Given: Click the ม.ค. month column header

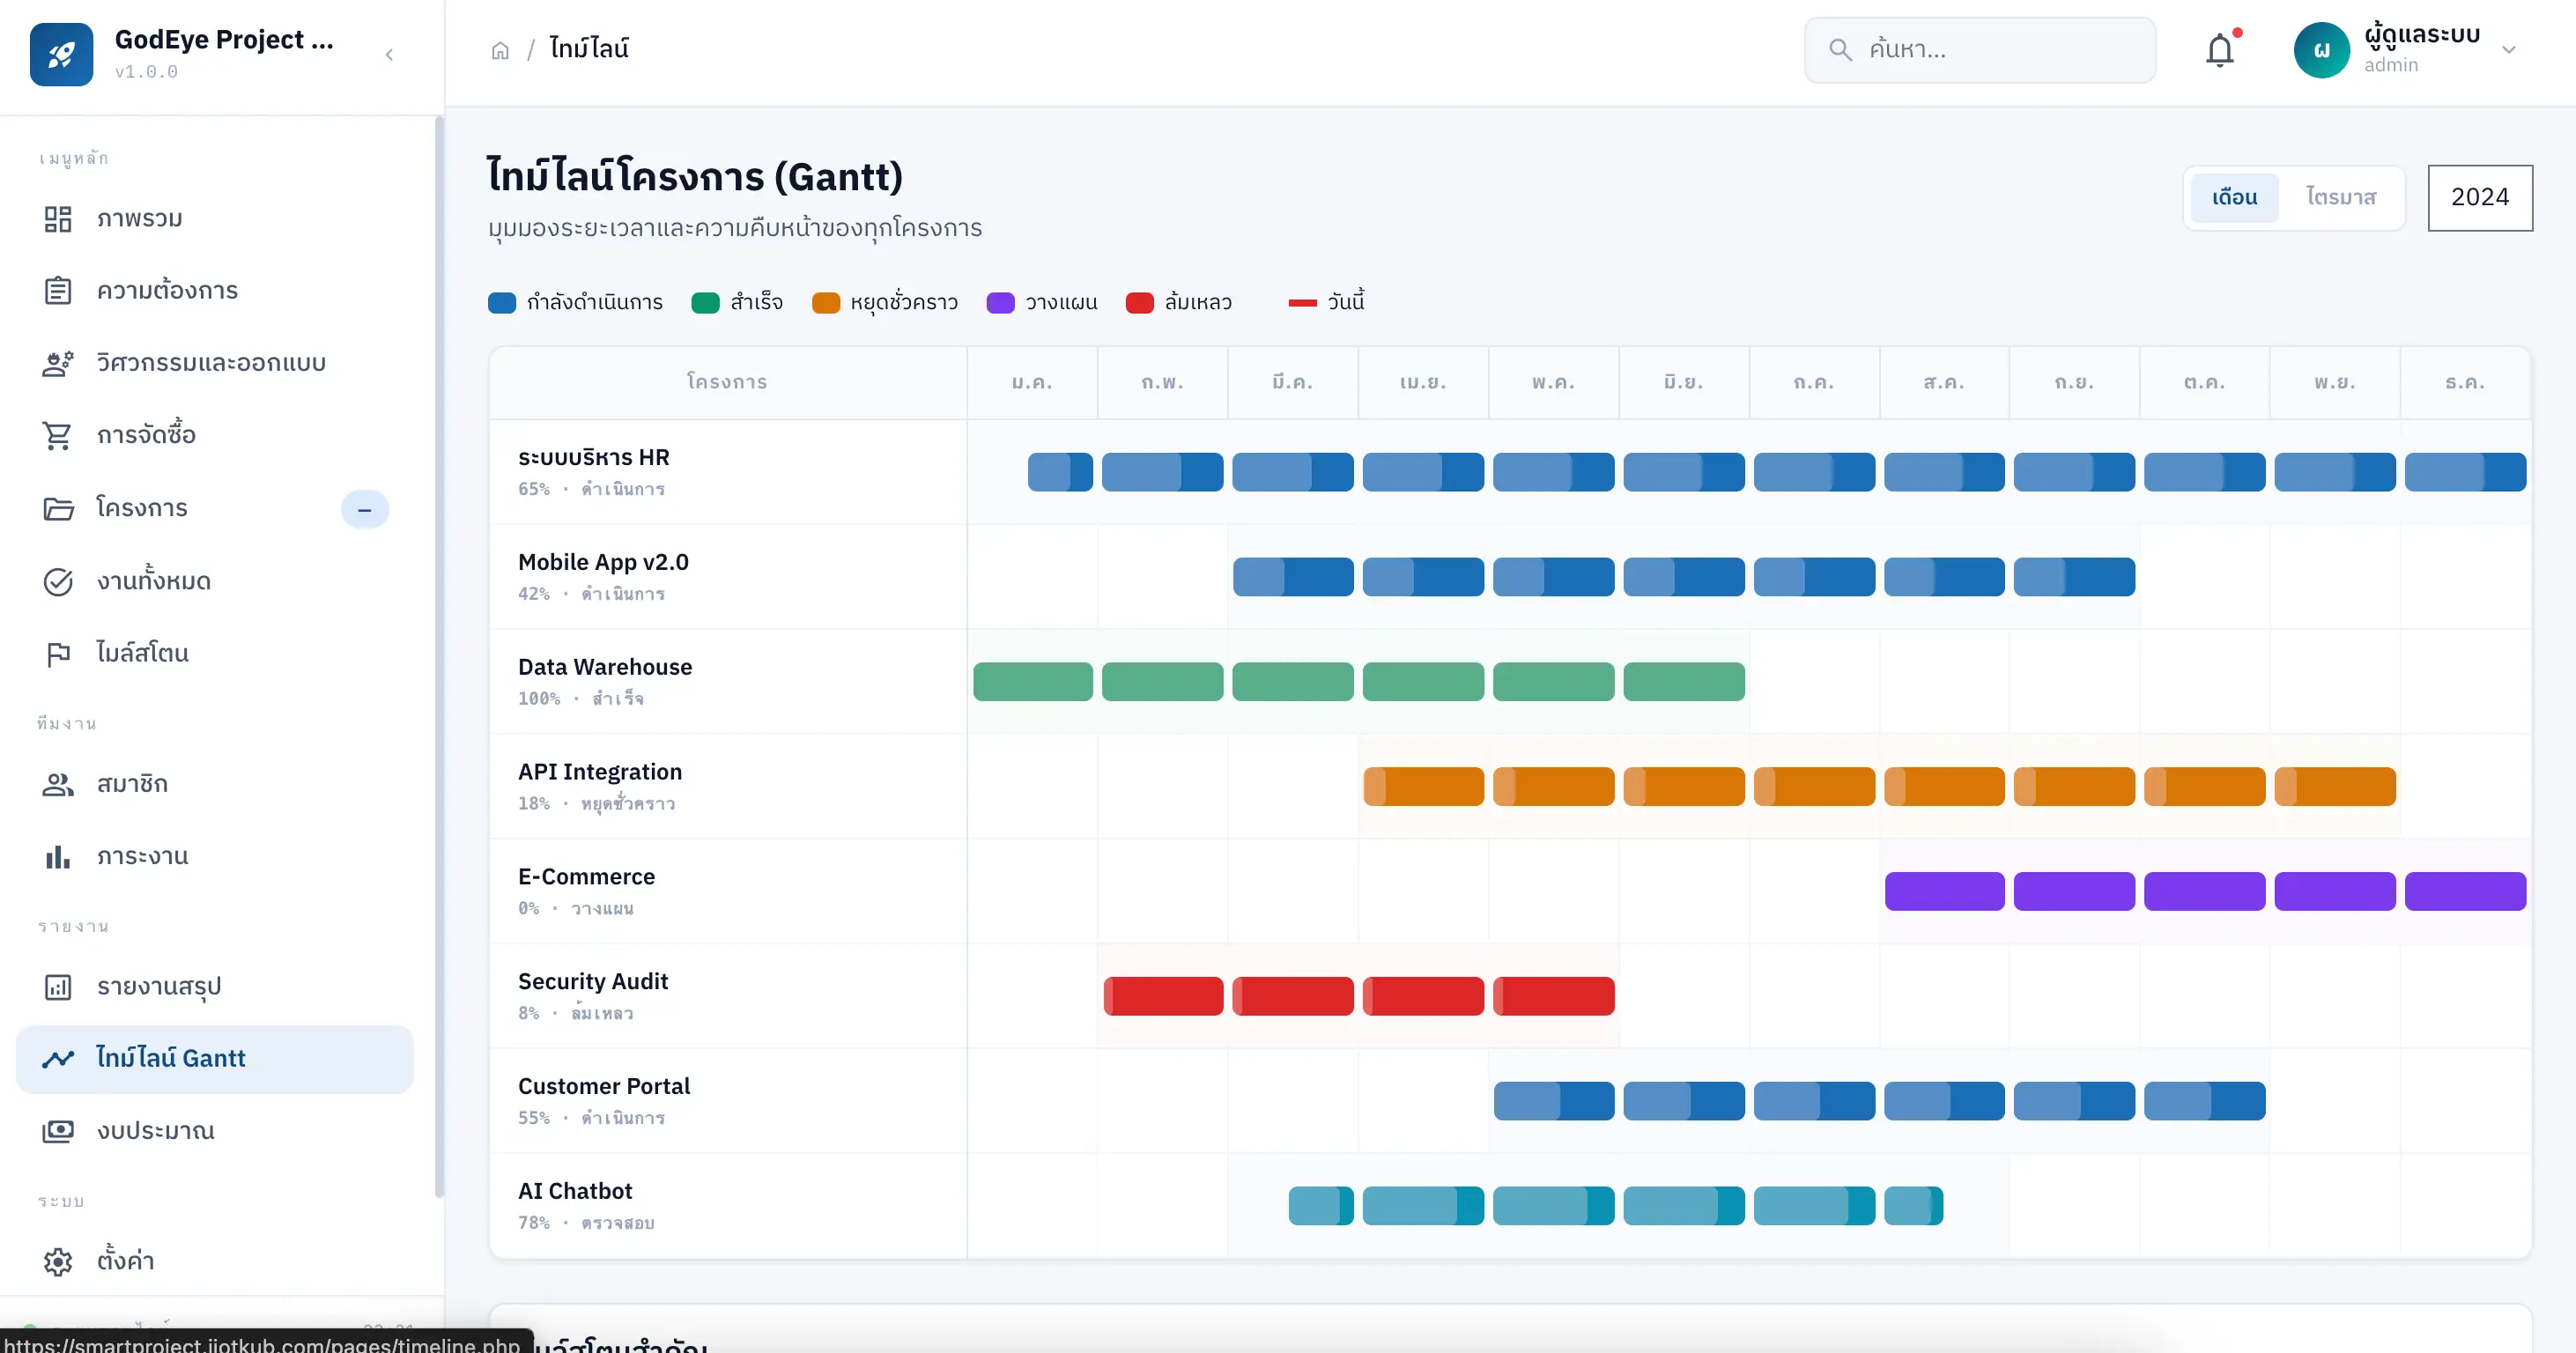Looking at the screenshot, I should coord(1032,382).
